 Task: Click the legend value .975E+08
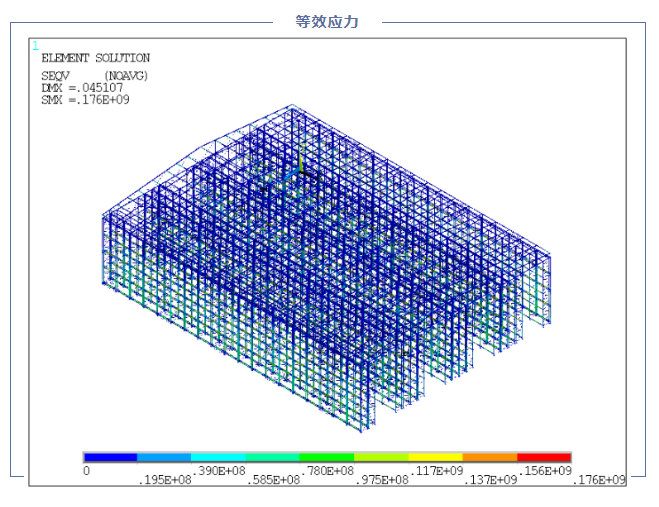point(382,480)
